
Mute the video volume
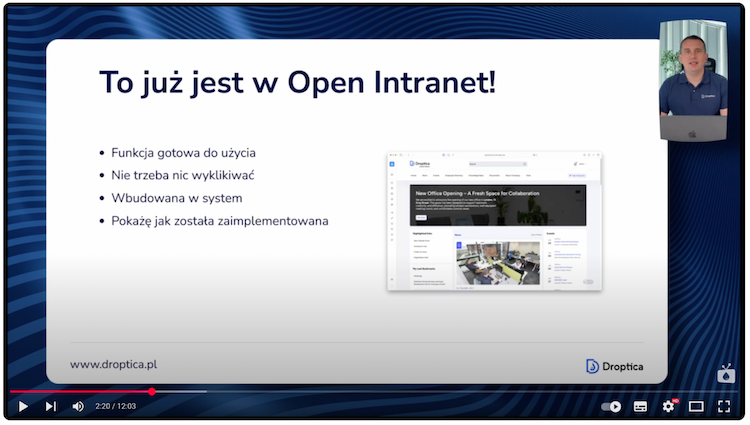coord(78,406)
